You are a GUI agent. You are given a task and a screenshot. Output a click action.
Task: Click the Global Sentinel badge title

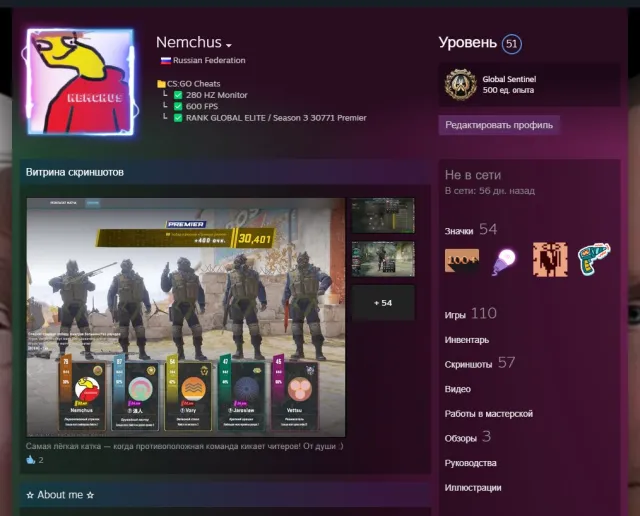[x=509, y=79]
